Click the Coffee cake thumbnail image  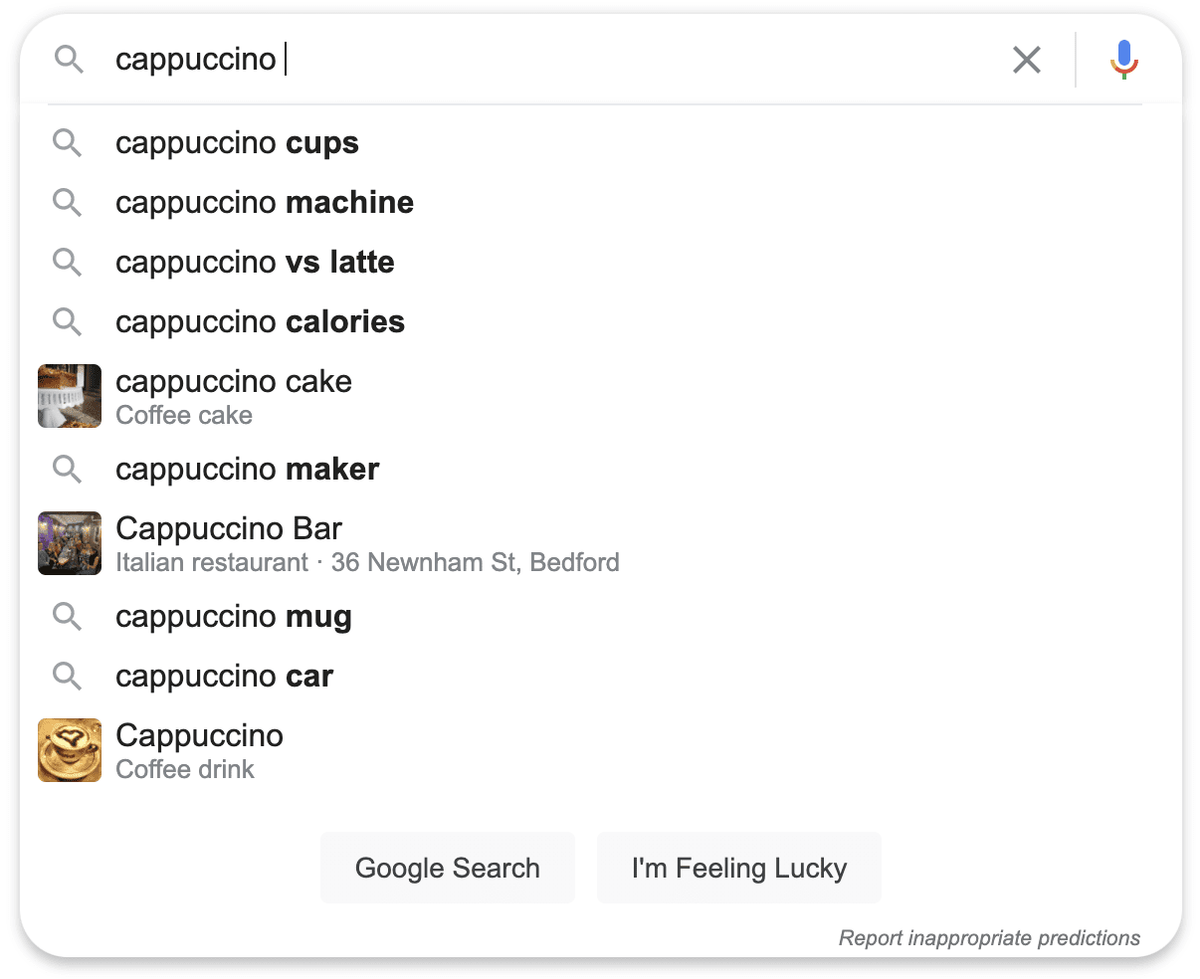[x=69, y=396]
